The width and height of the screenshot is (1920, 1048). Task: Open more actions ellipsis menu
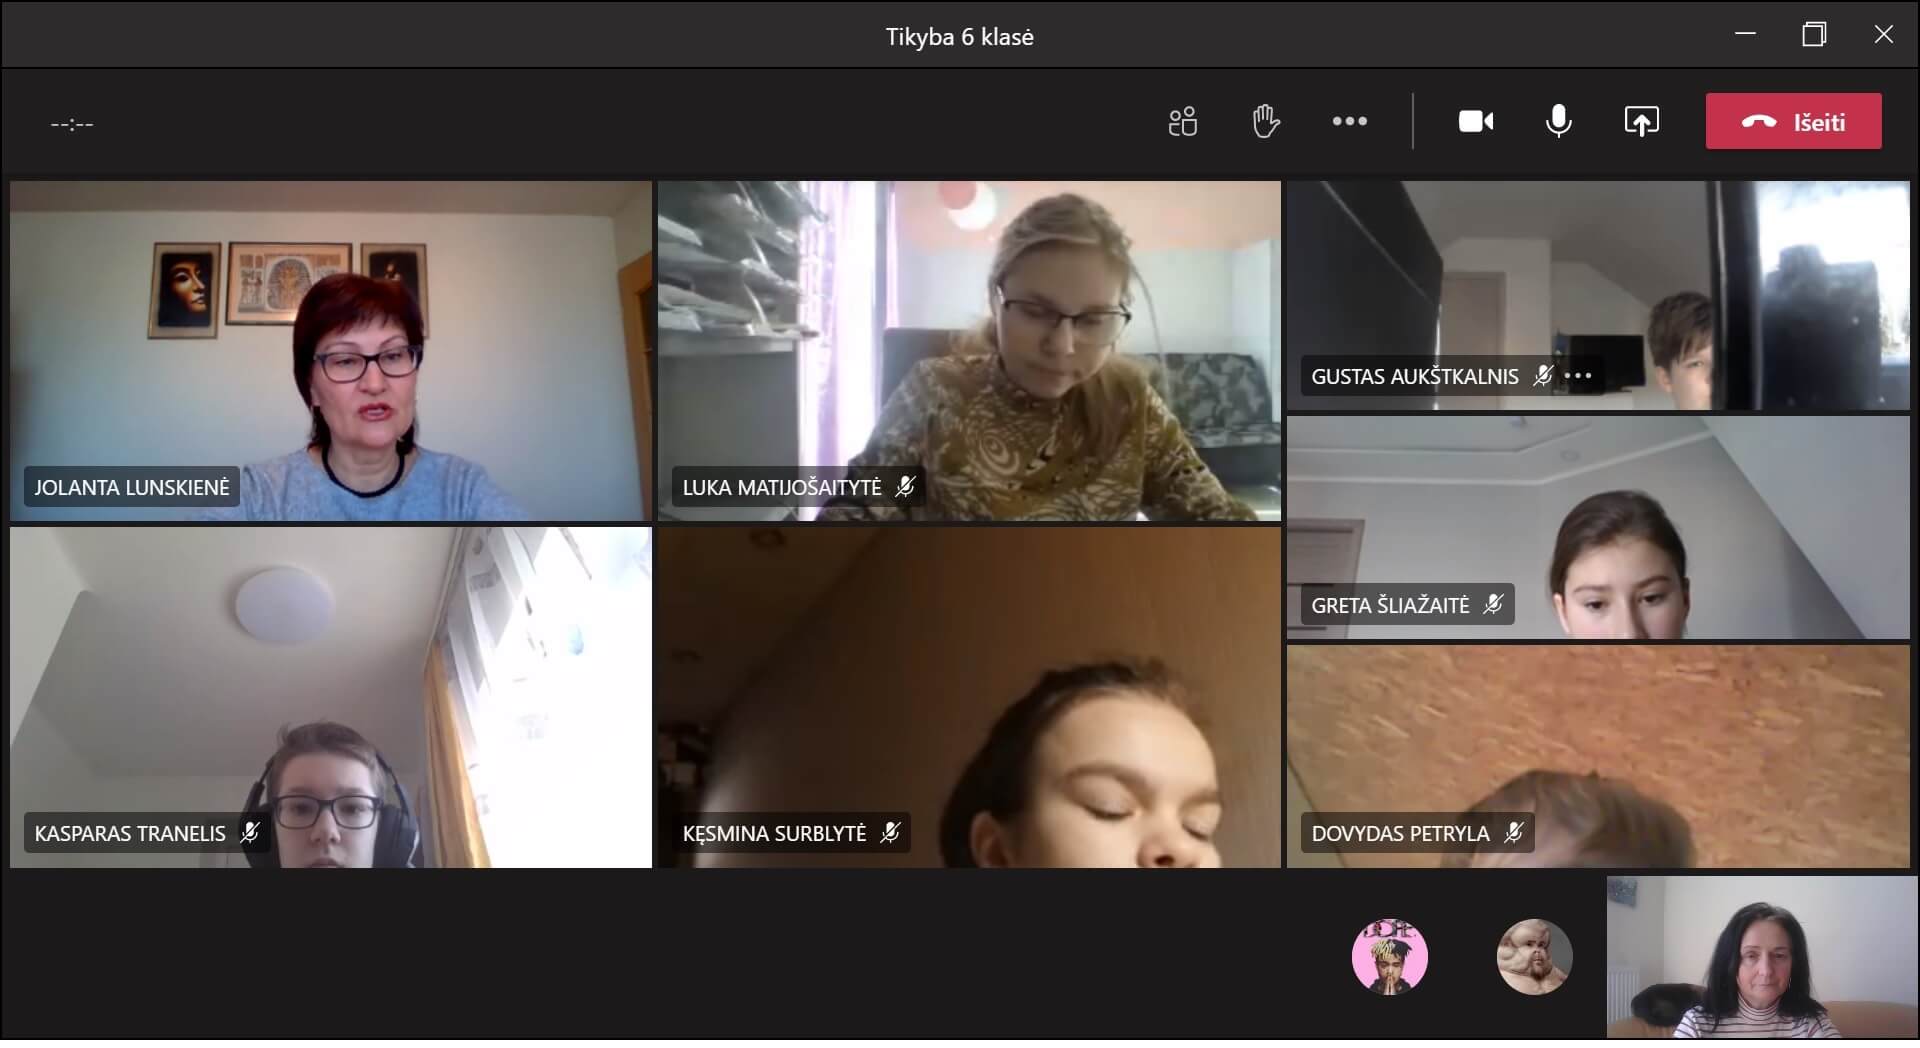point(1349,122)
